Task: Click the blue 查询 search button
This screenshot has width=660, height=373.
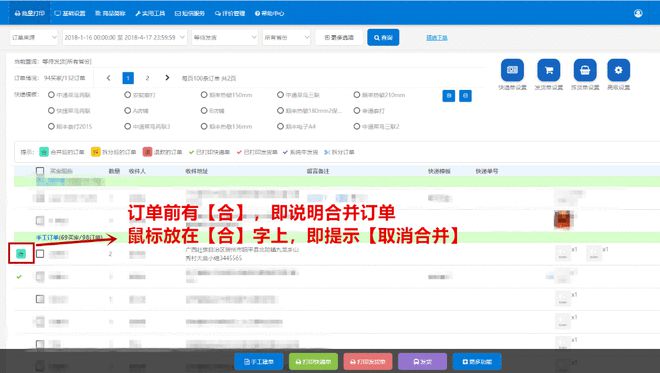Action: pyautogui.click(x=383, y=37)
